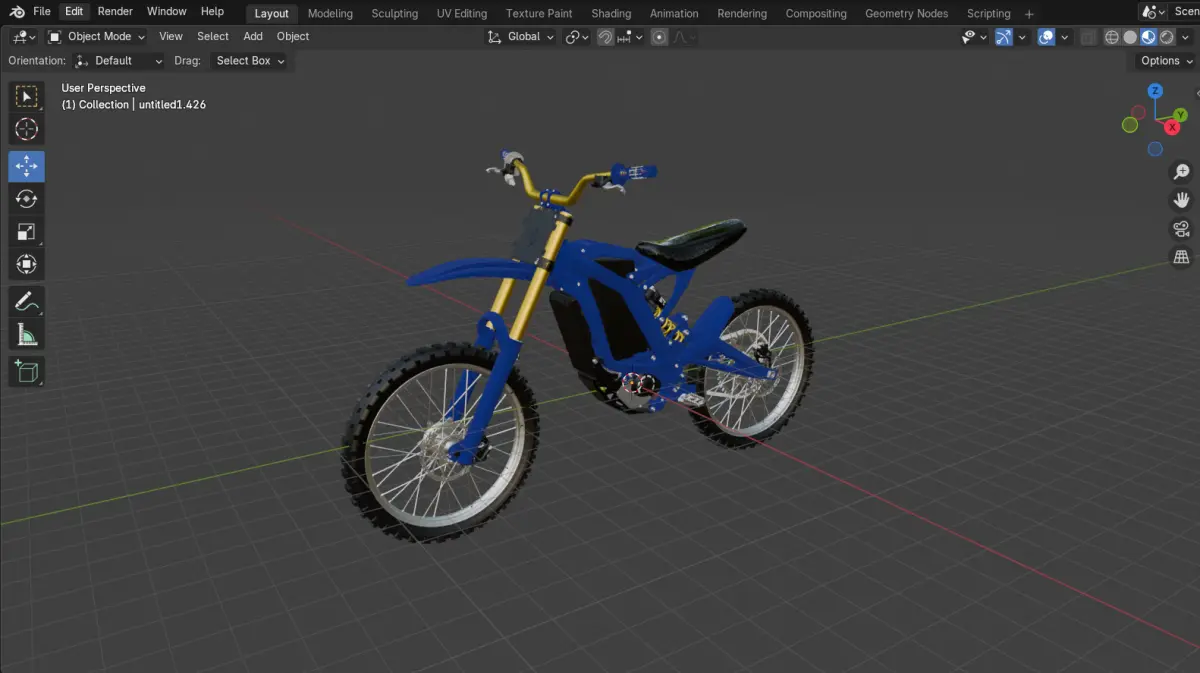Image resolution: width=1200 pixels, height=673 pixels.
Task: Click the transform pivot point link icon
Action: point(577,37)
